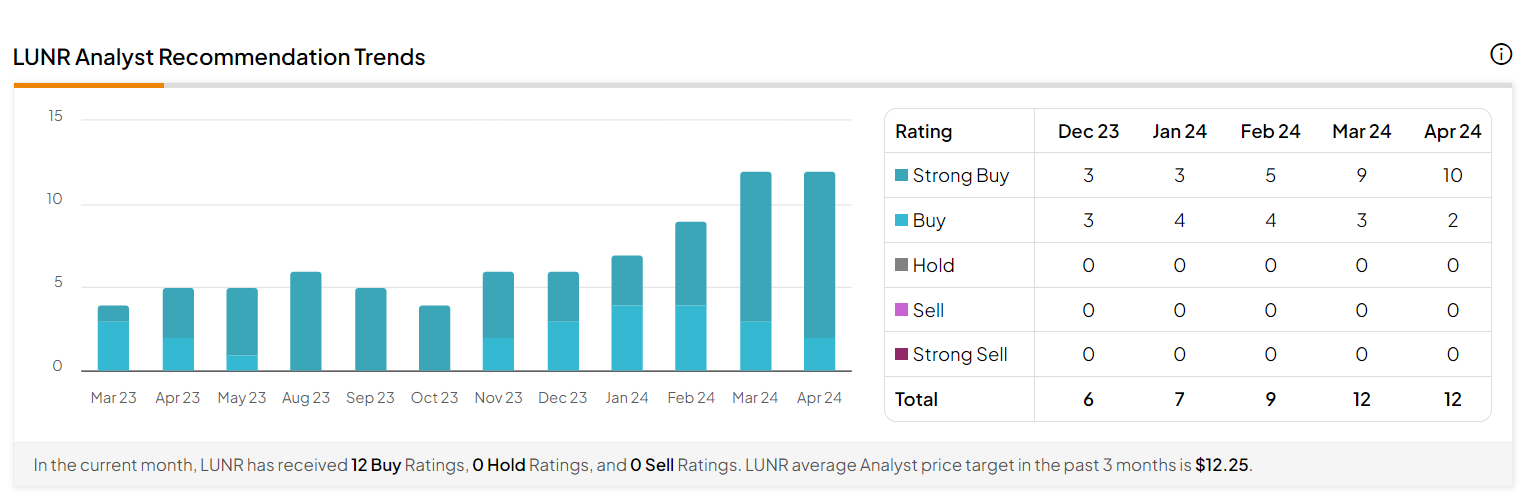Viewport: 1525px width, 500px height.
Task: Click Strong Buy value 5 for Feb 24
Action: click(x=1270, y=175)
